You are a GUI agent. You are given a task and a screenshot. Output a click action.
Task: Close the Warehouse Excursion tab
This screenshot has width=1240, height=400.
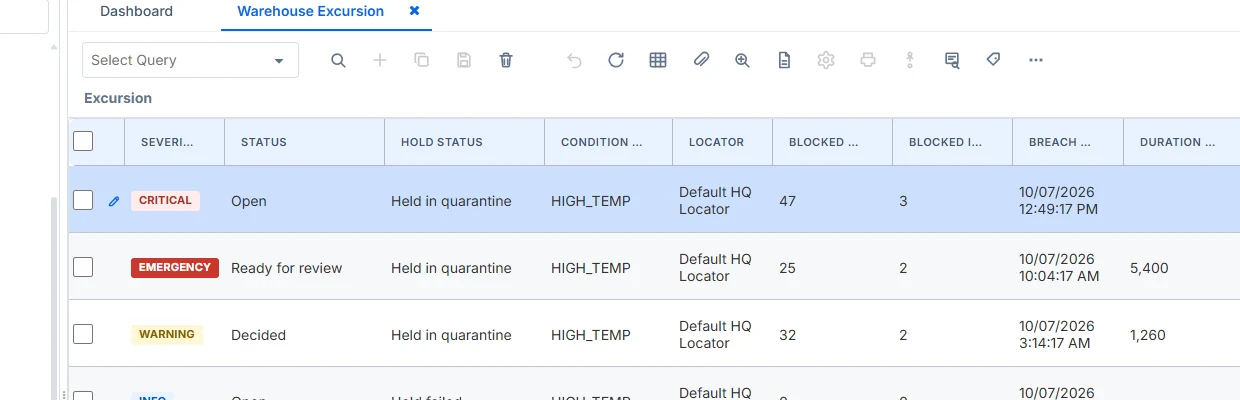point(415,11)
